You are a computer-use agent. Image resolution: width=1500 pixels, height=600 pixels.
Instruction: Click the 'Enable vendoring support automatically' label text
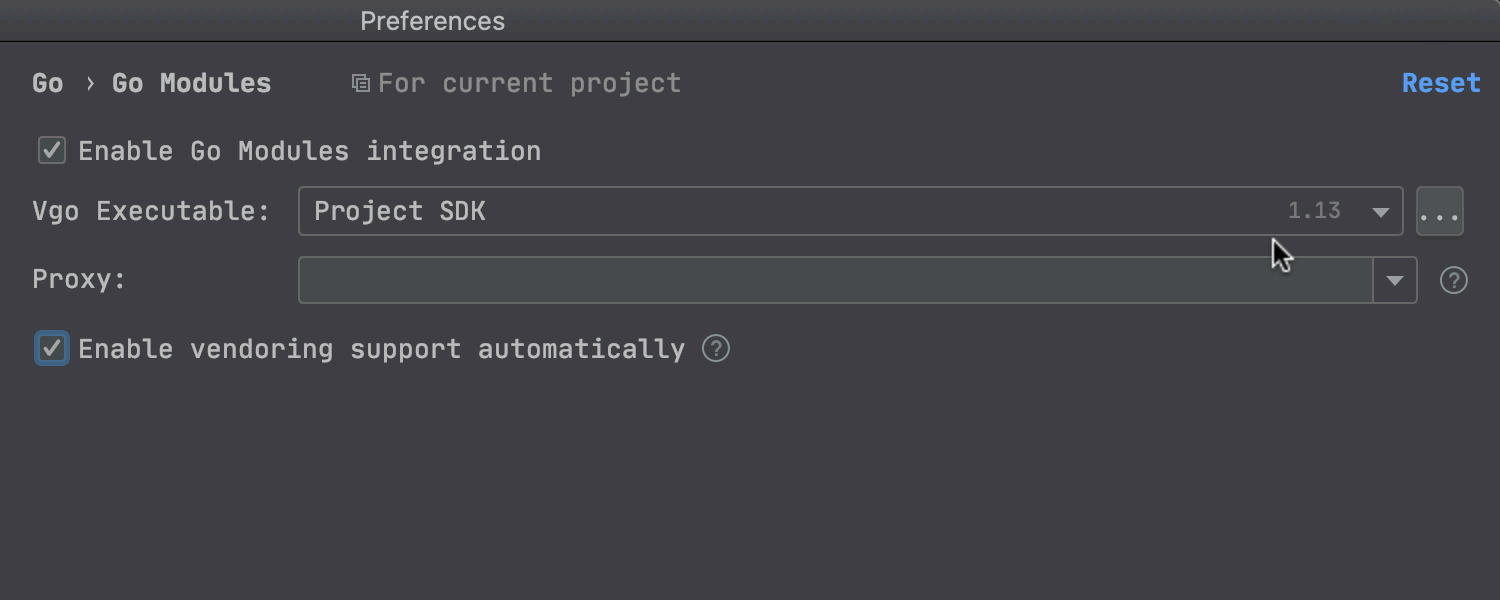click(x=381, y=349)
